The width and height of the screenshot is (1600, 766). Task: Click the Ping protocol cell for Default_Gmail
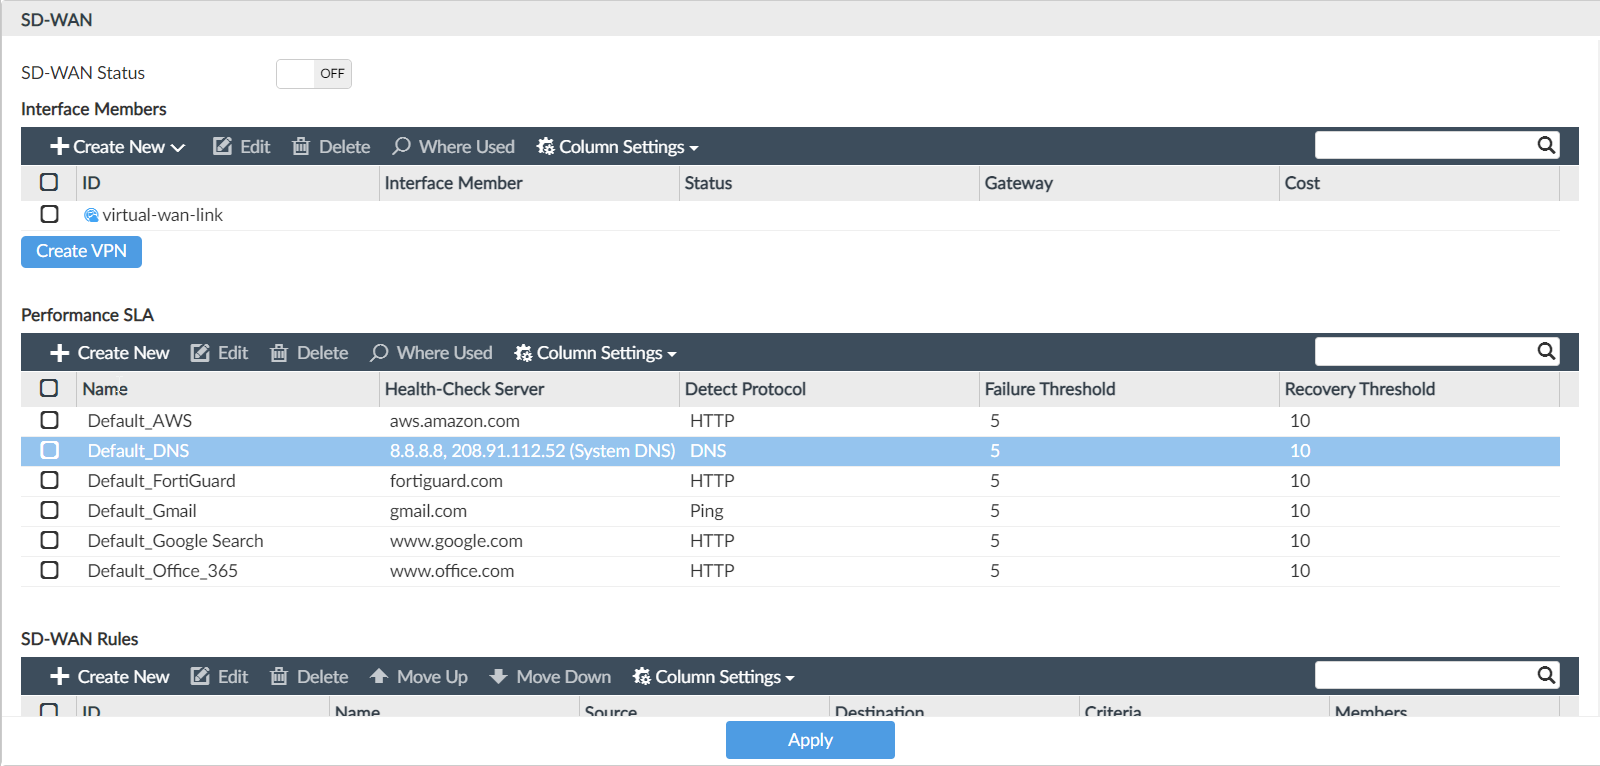[x=707, y=511]
